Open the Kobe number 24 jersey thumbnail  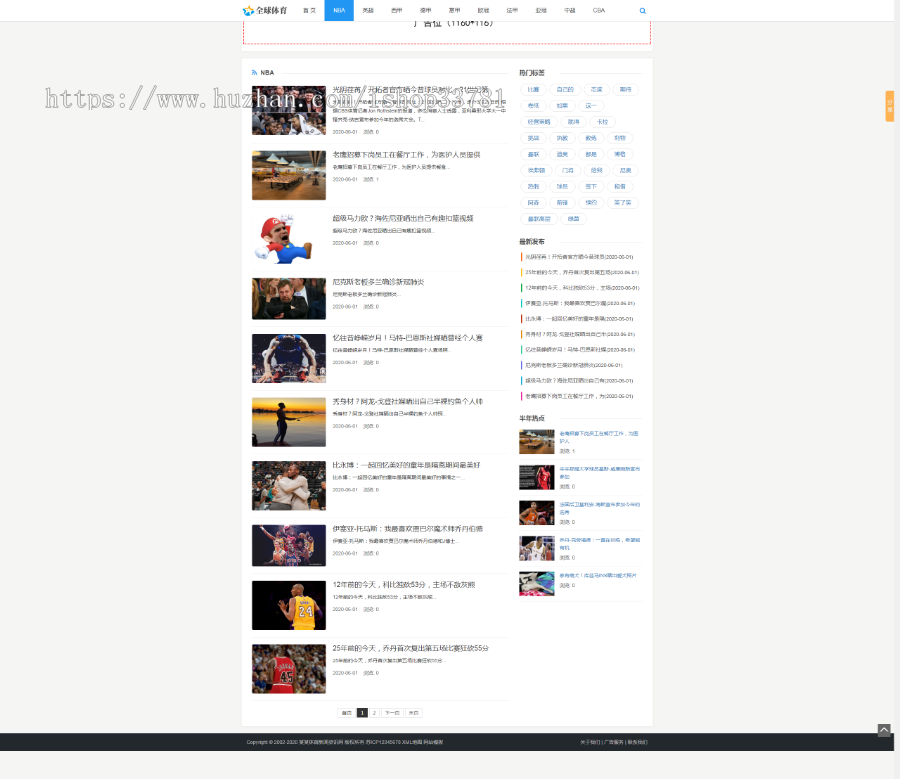288,605
